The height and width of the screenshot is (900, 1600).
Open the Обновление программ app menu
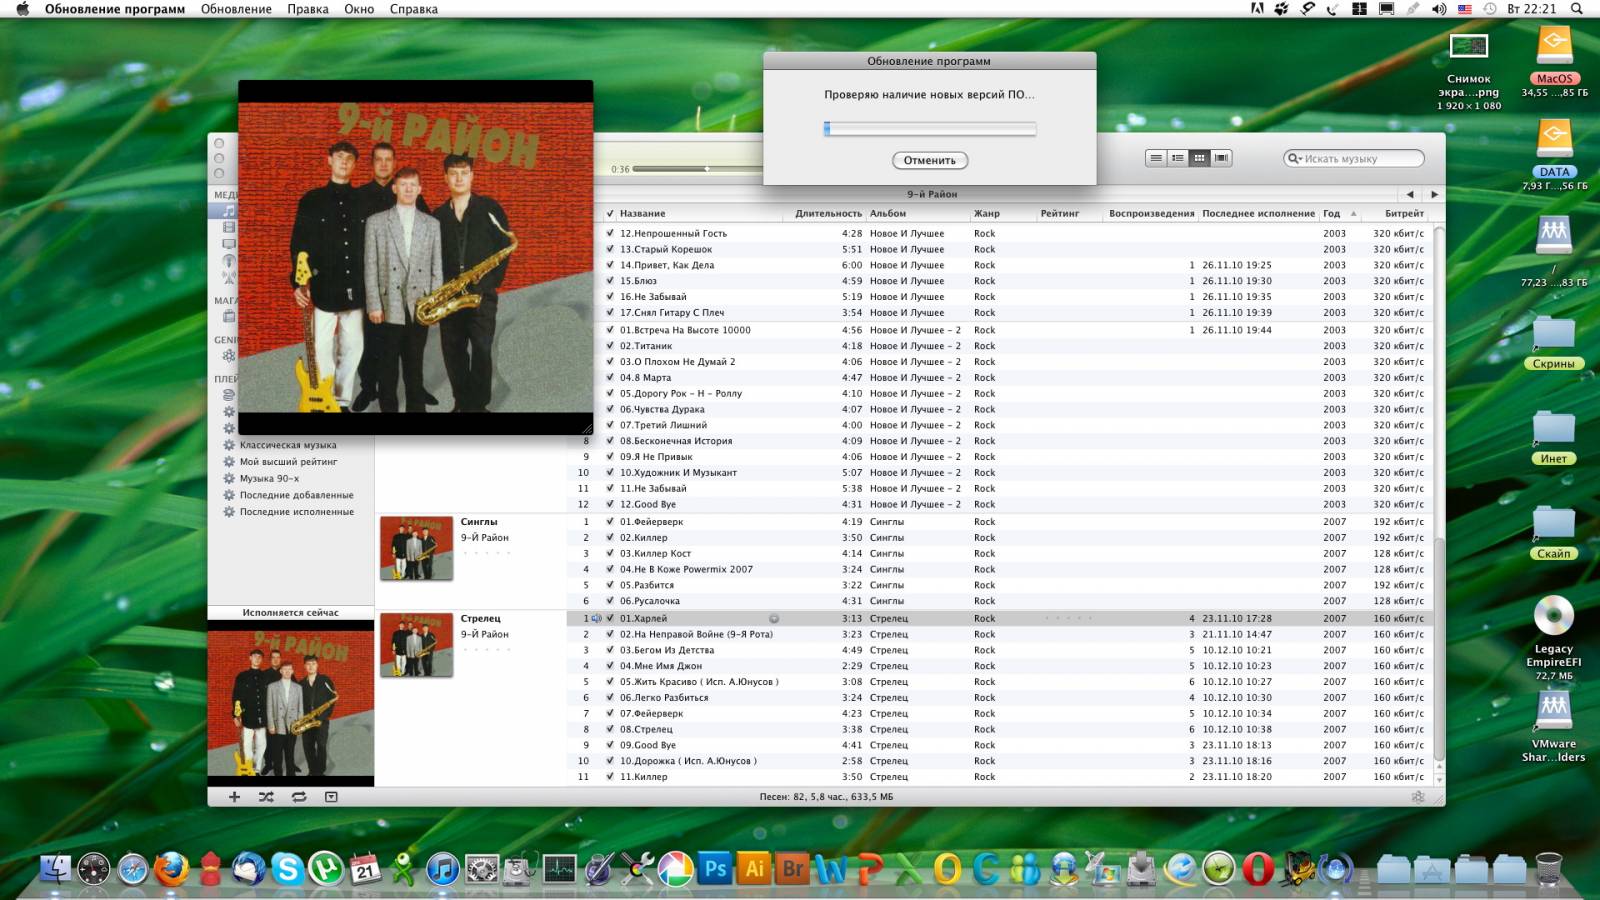pyautogui.click(x=115, y=9)
